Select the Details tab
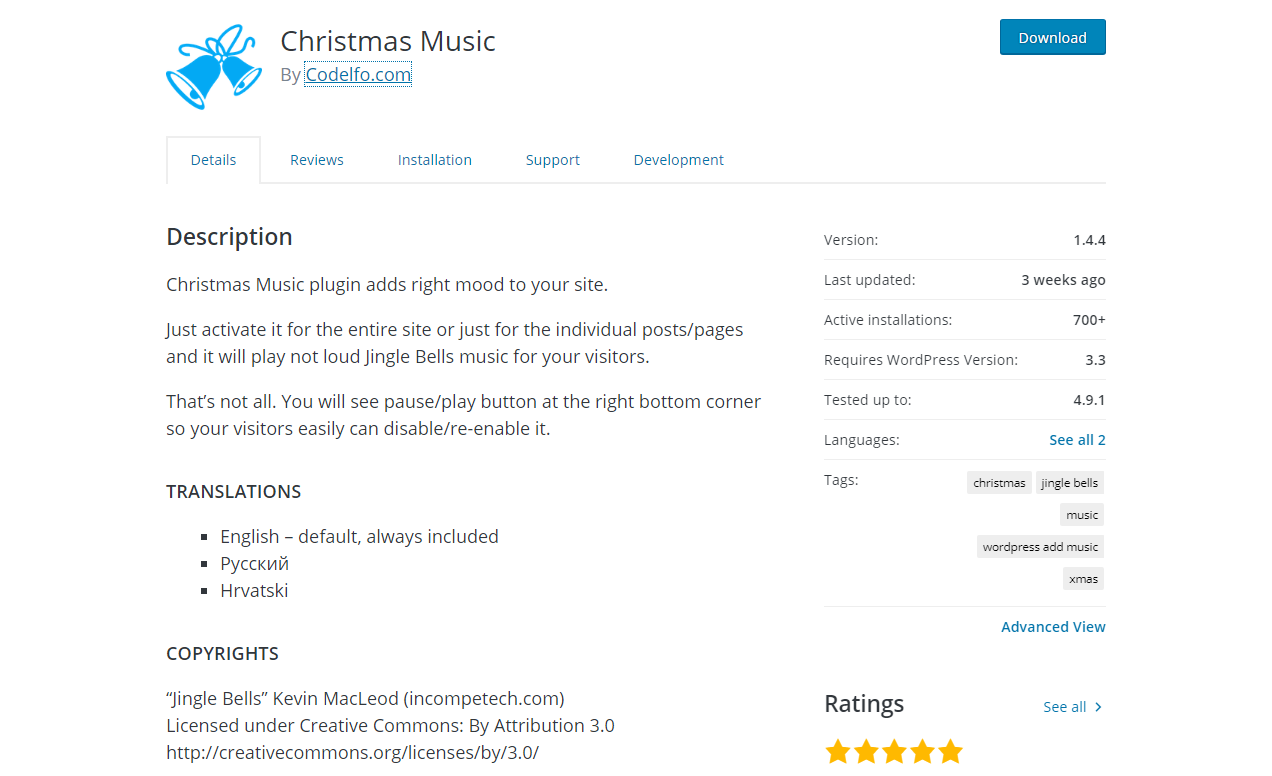Image resolution: width=1272 pixels, height=776 pixels. [213, 160]
